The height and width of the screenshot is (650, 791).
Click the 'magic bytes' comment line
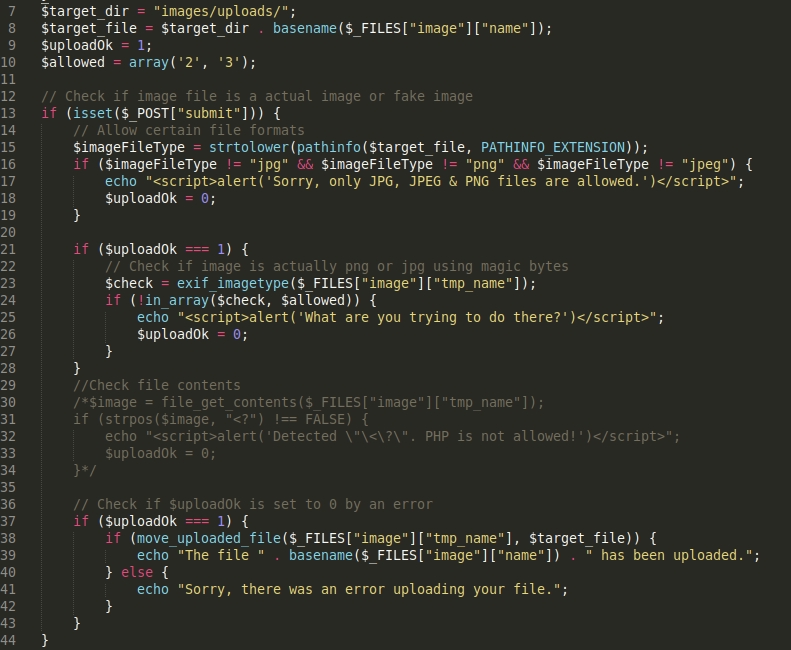point(337,266)
